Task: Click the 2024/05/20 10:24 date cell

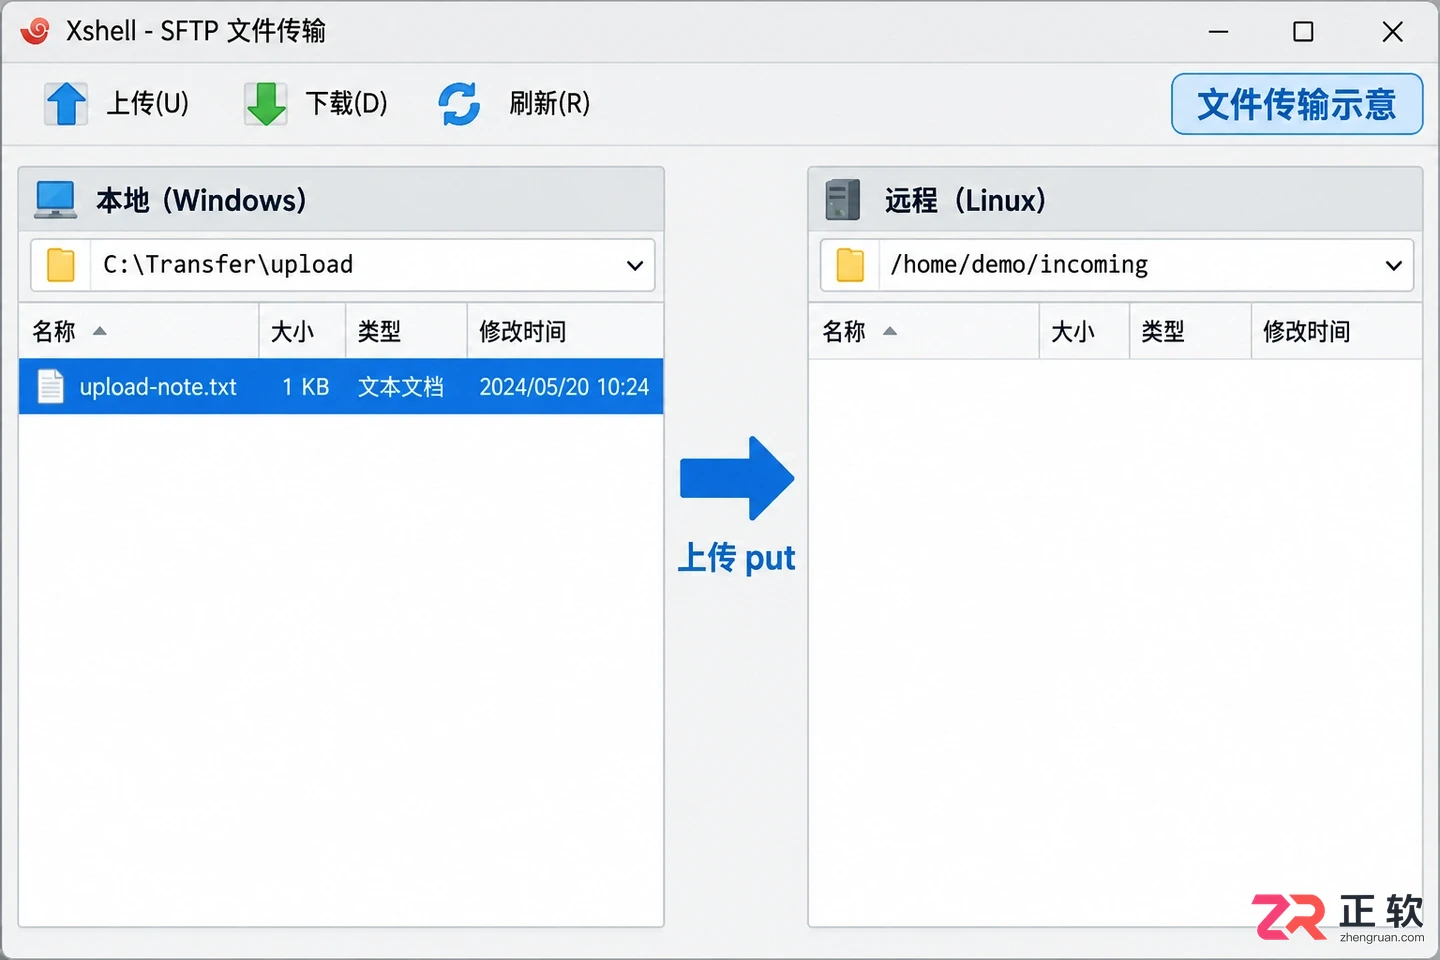Action: pyautogui.click(x=564, y=387)
